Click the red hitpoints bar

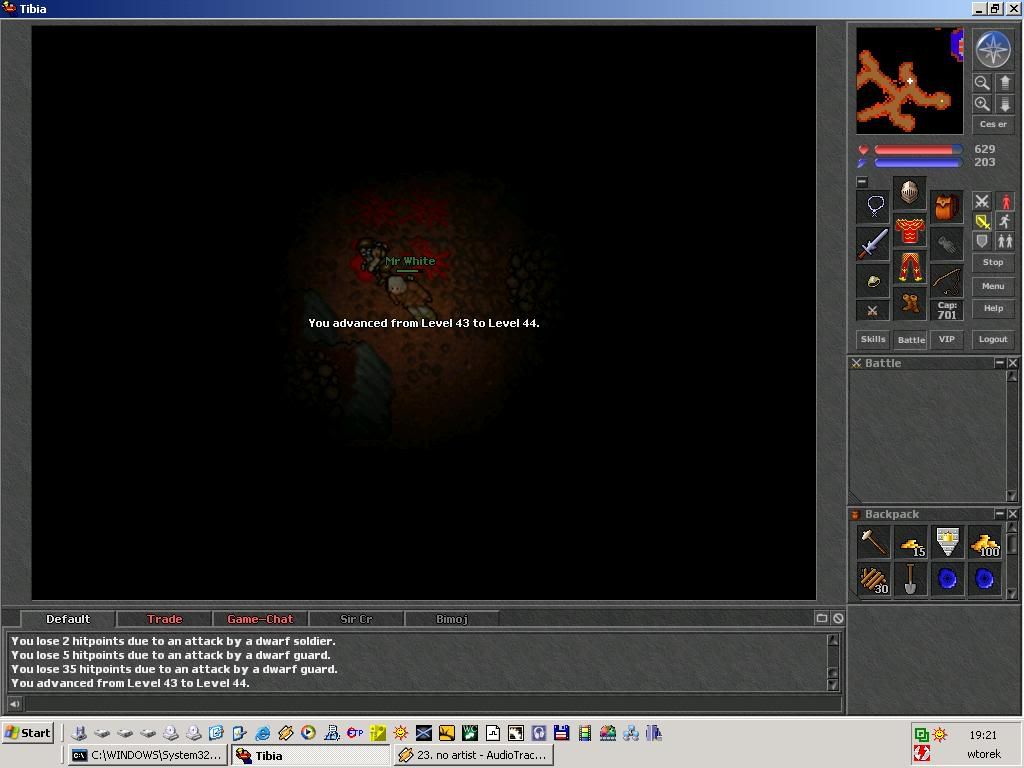click(918, 150)
